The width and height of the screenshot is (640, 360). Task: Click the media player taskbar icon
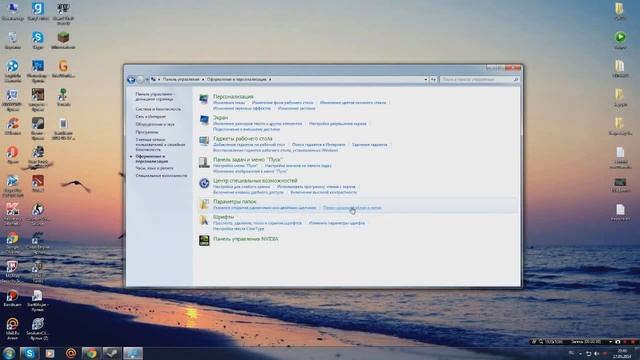tap(50, 353)
